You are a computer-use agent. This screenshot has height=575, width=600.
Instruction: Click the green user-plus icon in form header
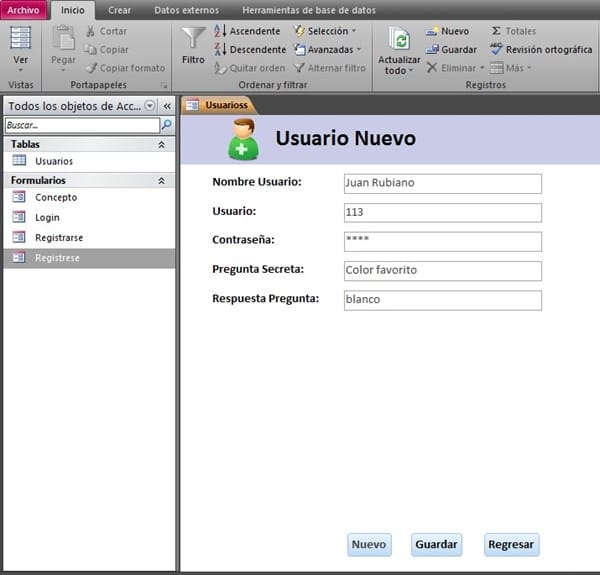point(244,139)
